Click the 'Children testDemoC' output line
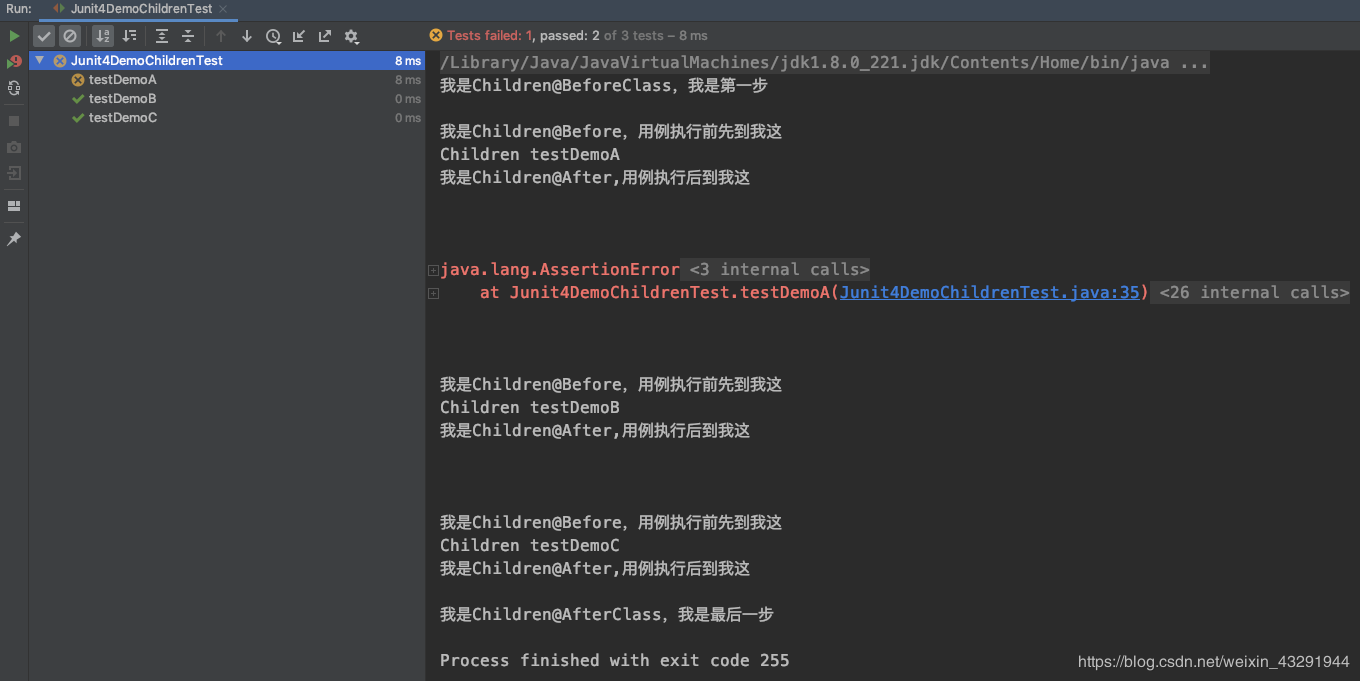The width and height of the screenshot is (1360, 681). pos(530,546)
